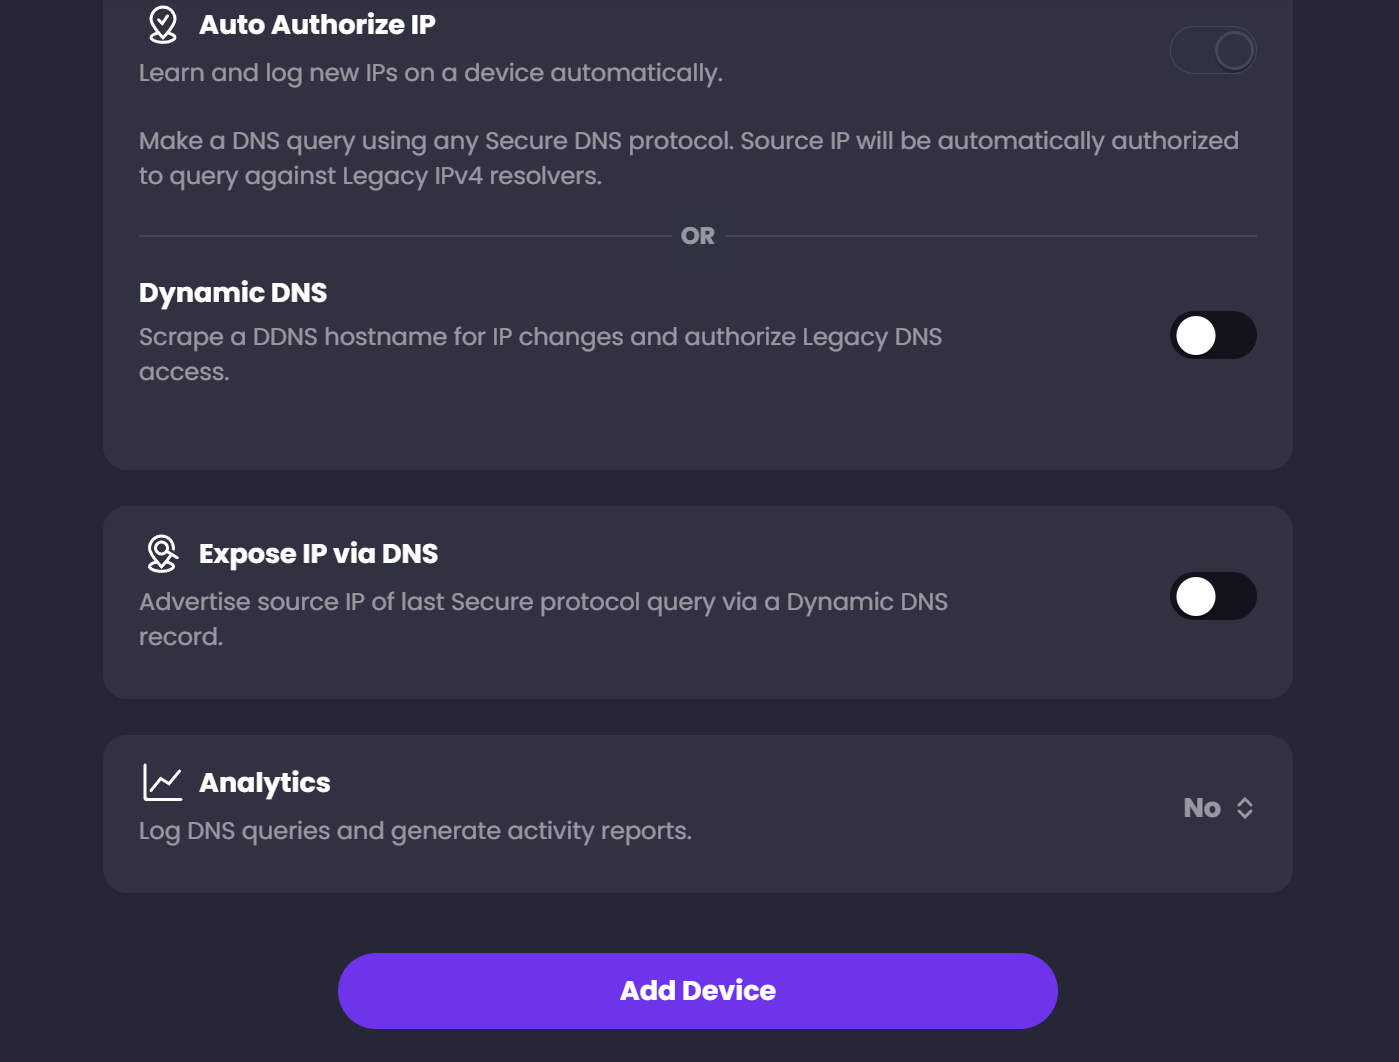This screenshot has width=1399, height=1062.
Task: Click the Auto Authorize IP heading
Action: tap(317, 25)
